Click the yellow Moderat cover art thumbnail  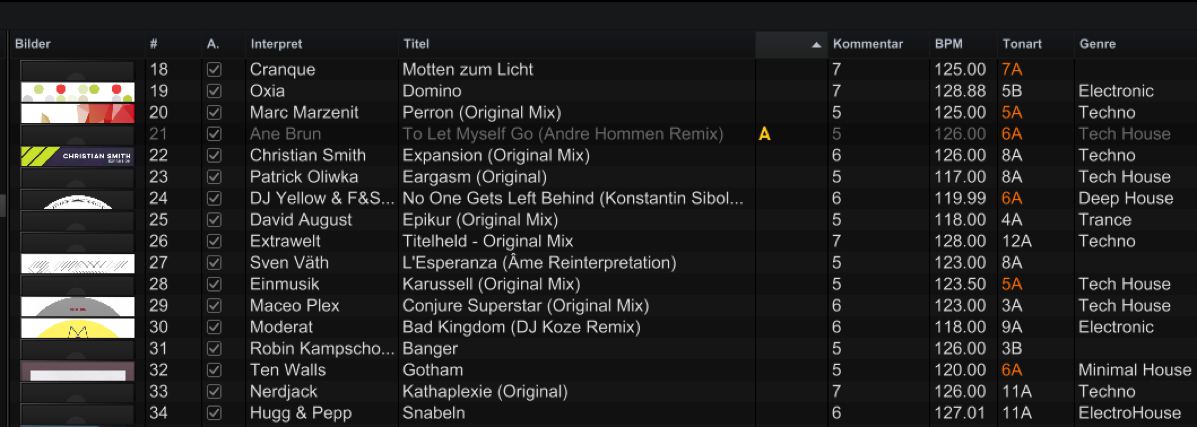click(77, 328)
